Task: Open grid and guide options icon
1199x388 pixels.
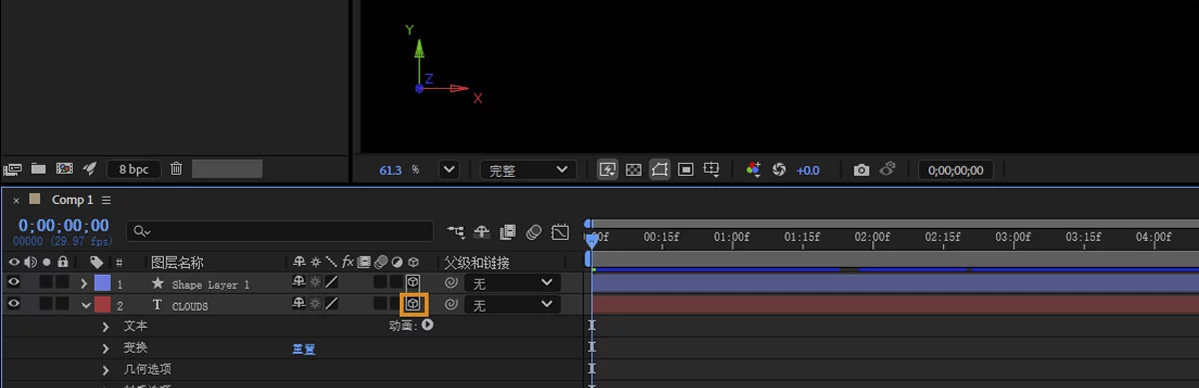Action: 712,170
